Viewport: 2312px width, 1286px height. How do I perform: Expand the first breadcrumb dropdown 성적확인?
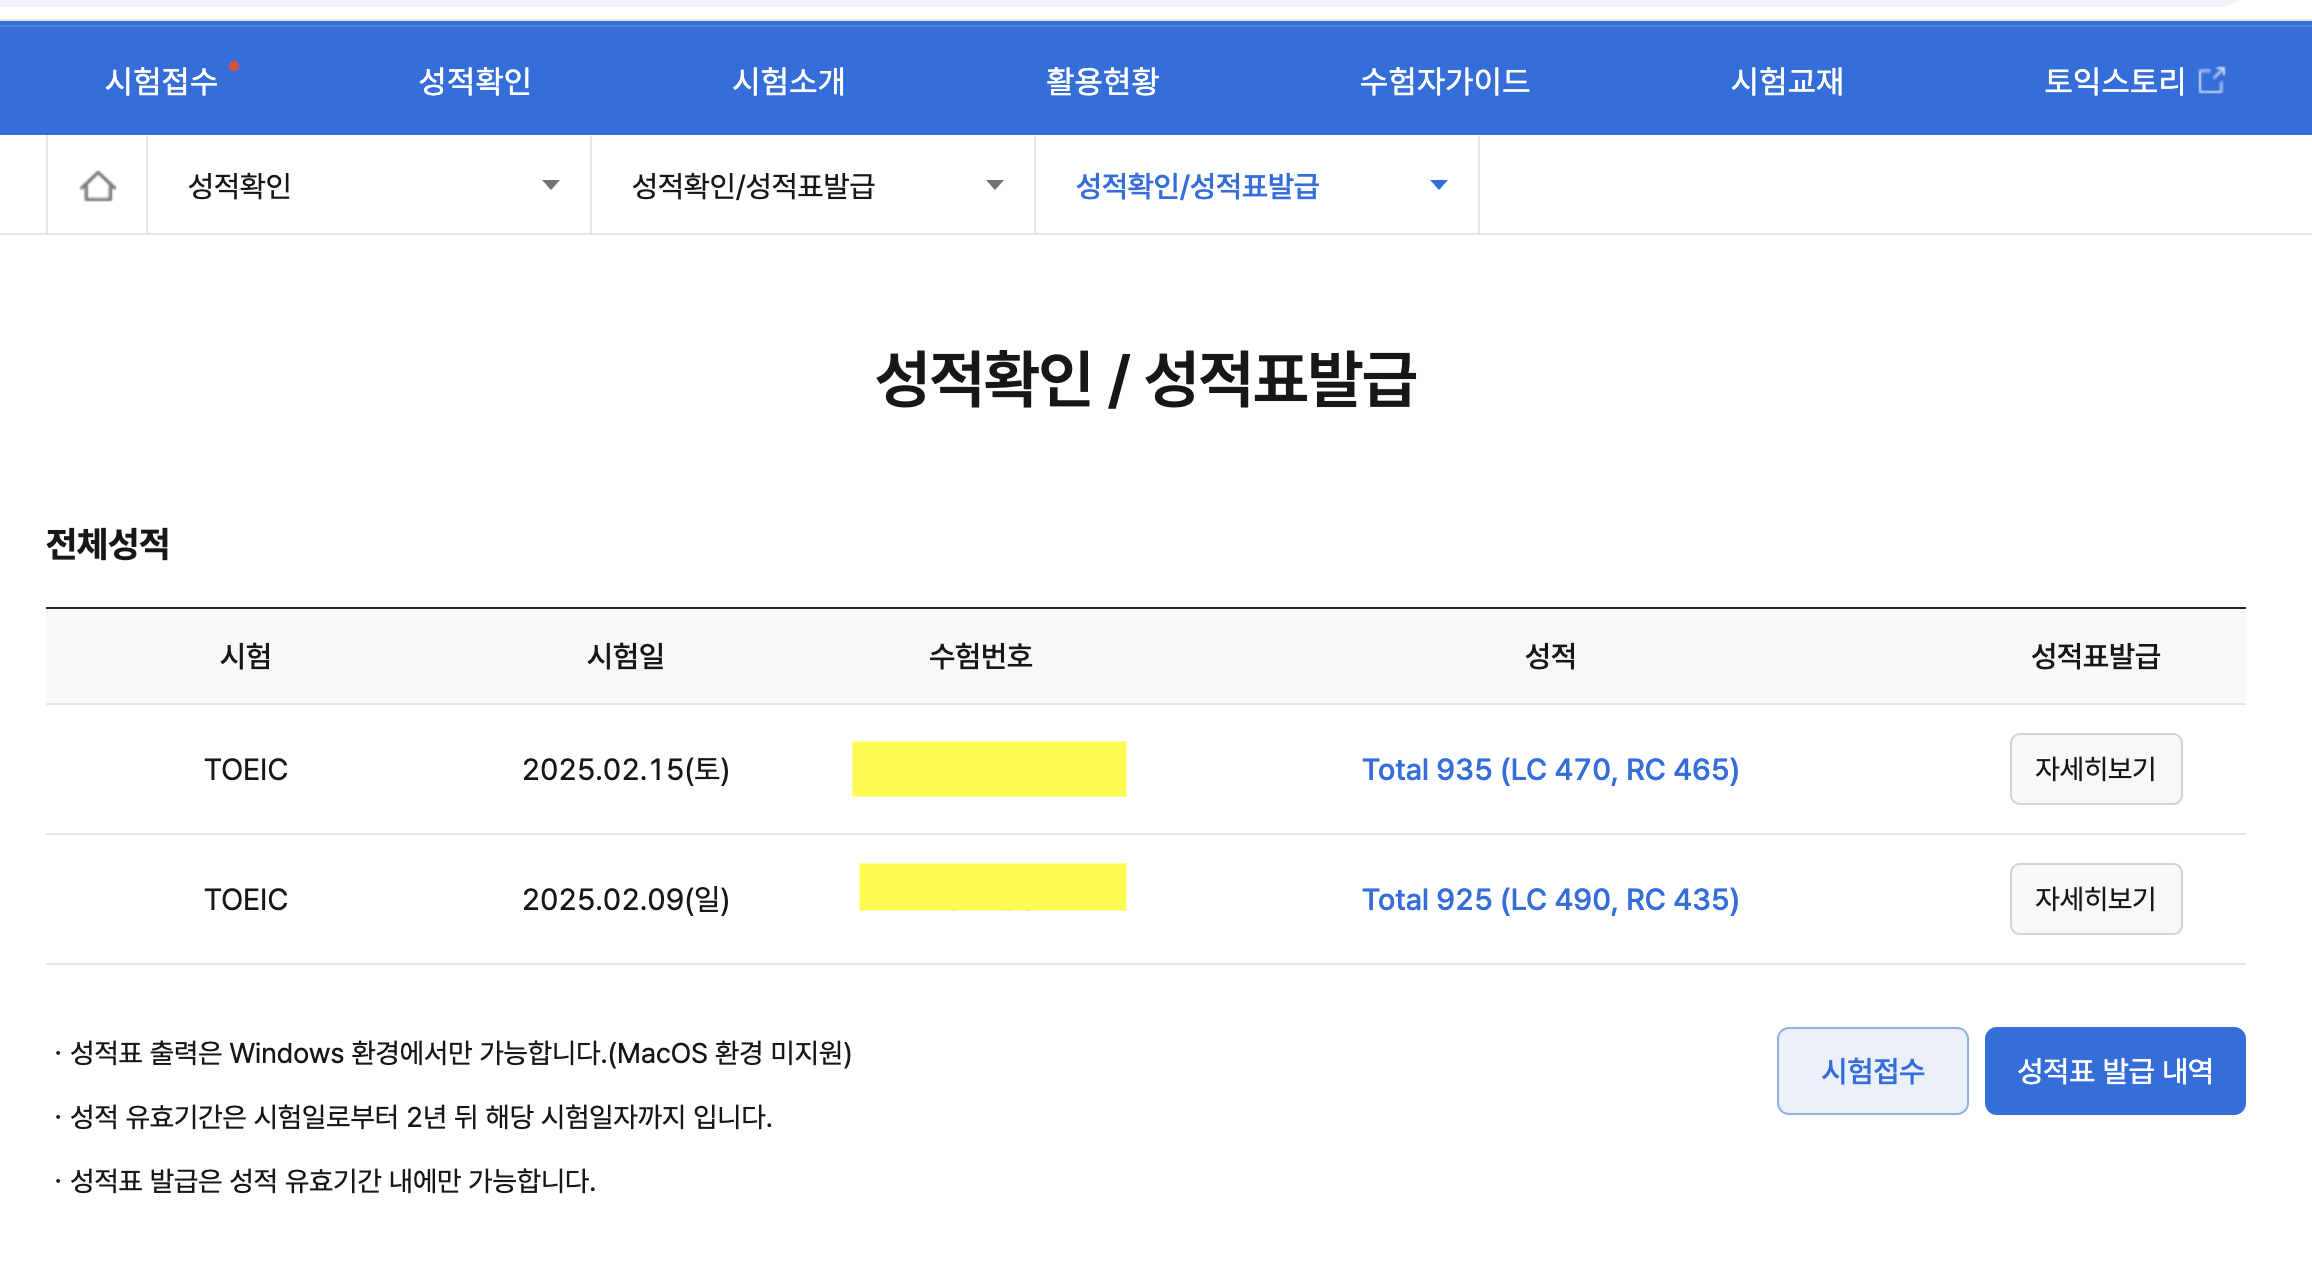[x=369, y=185]
